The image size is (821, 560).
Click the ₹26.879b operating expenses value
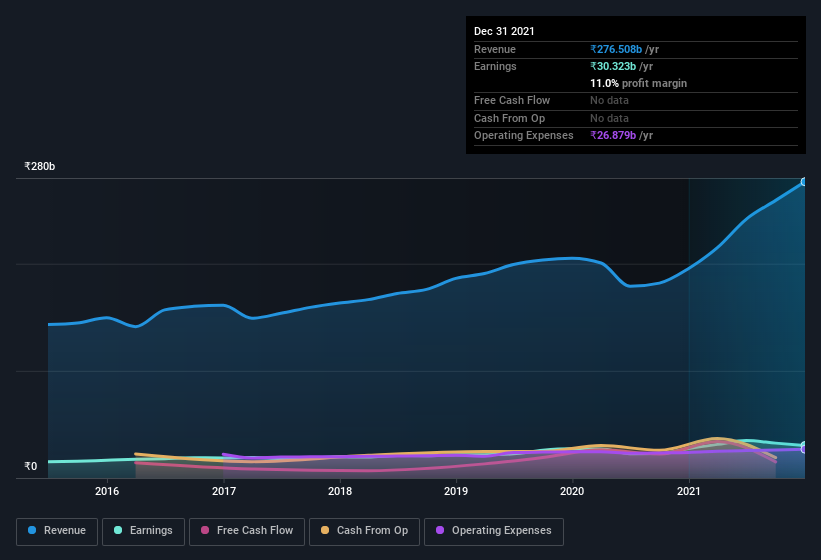613,136
